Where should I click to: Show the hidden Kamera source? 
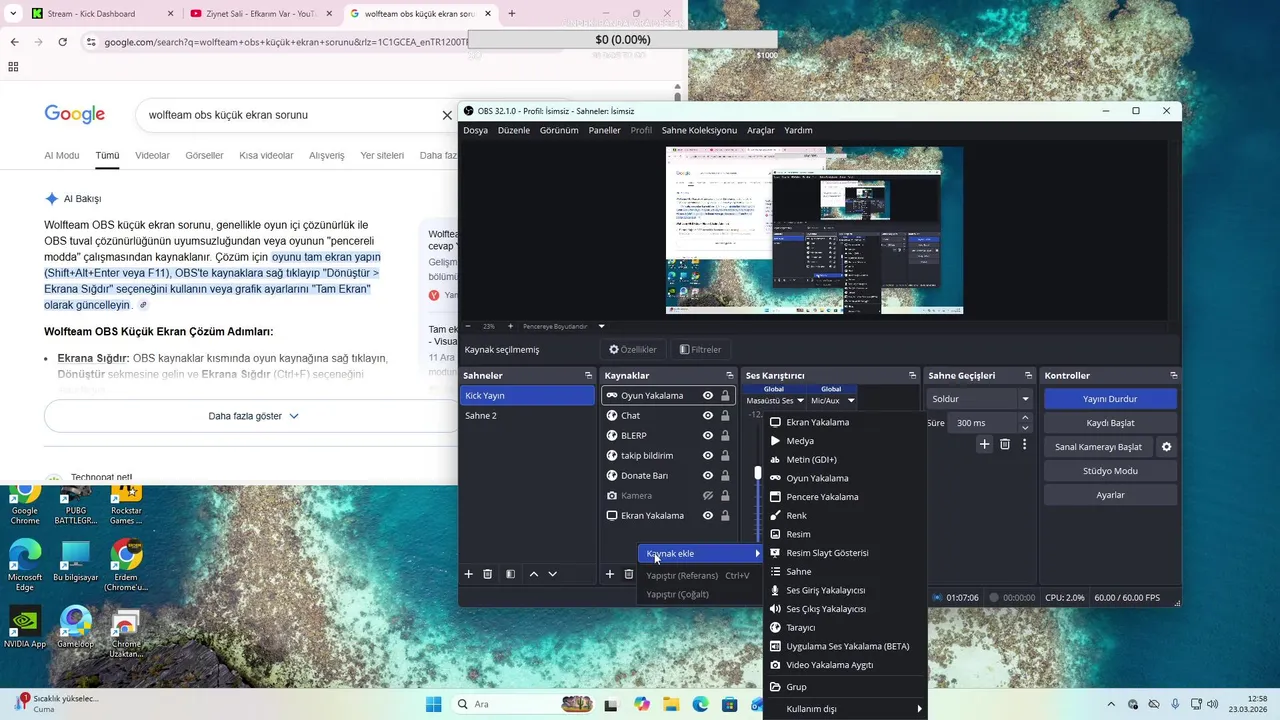pos(708,496)
